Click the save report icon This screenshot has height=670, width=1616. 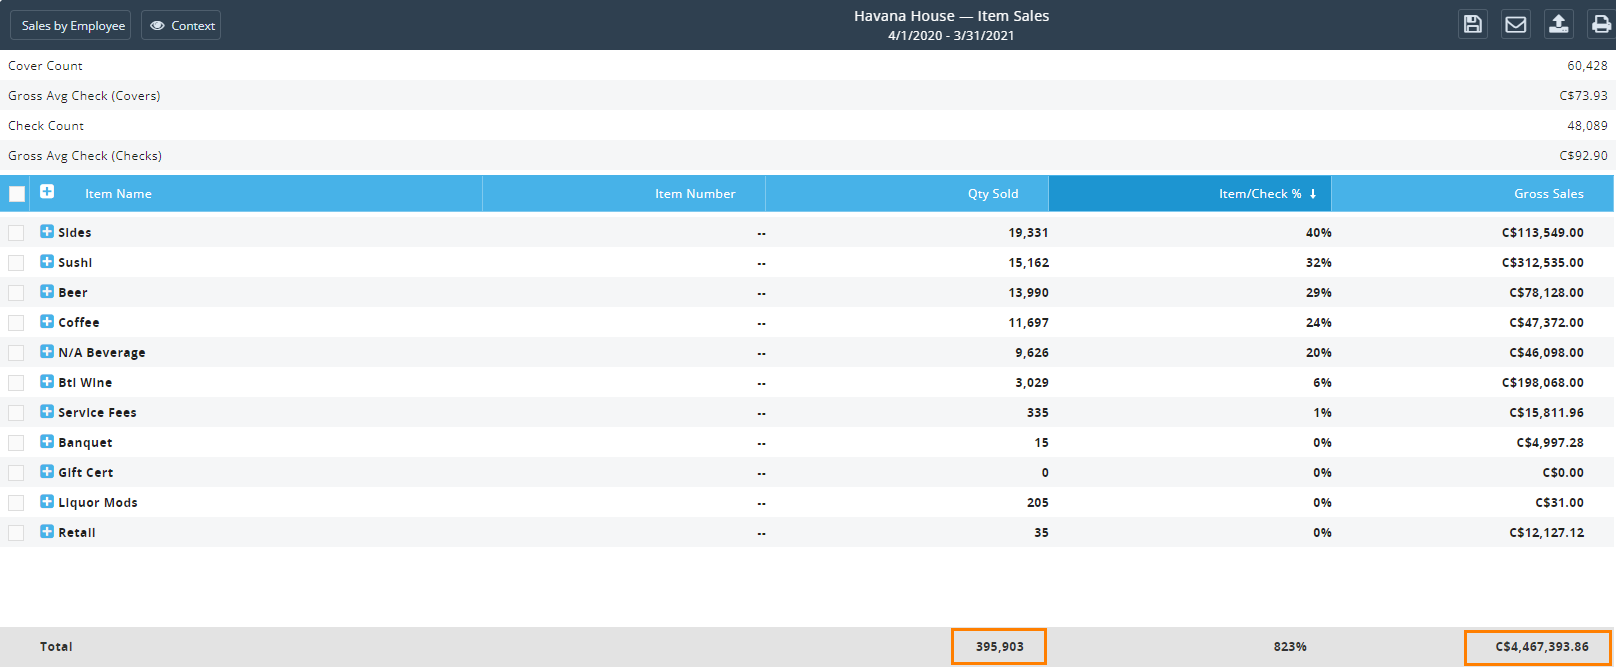point(1473,24)
